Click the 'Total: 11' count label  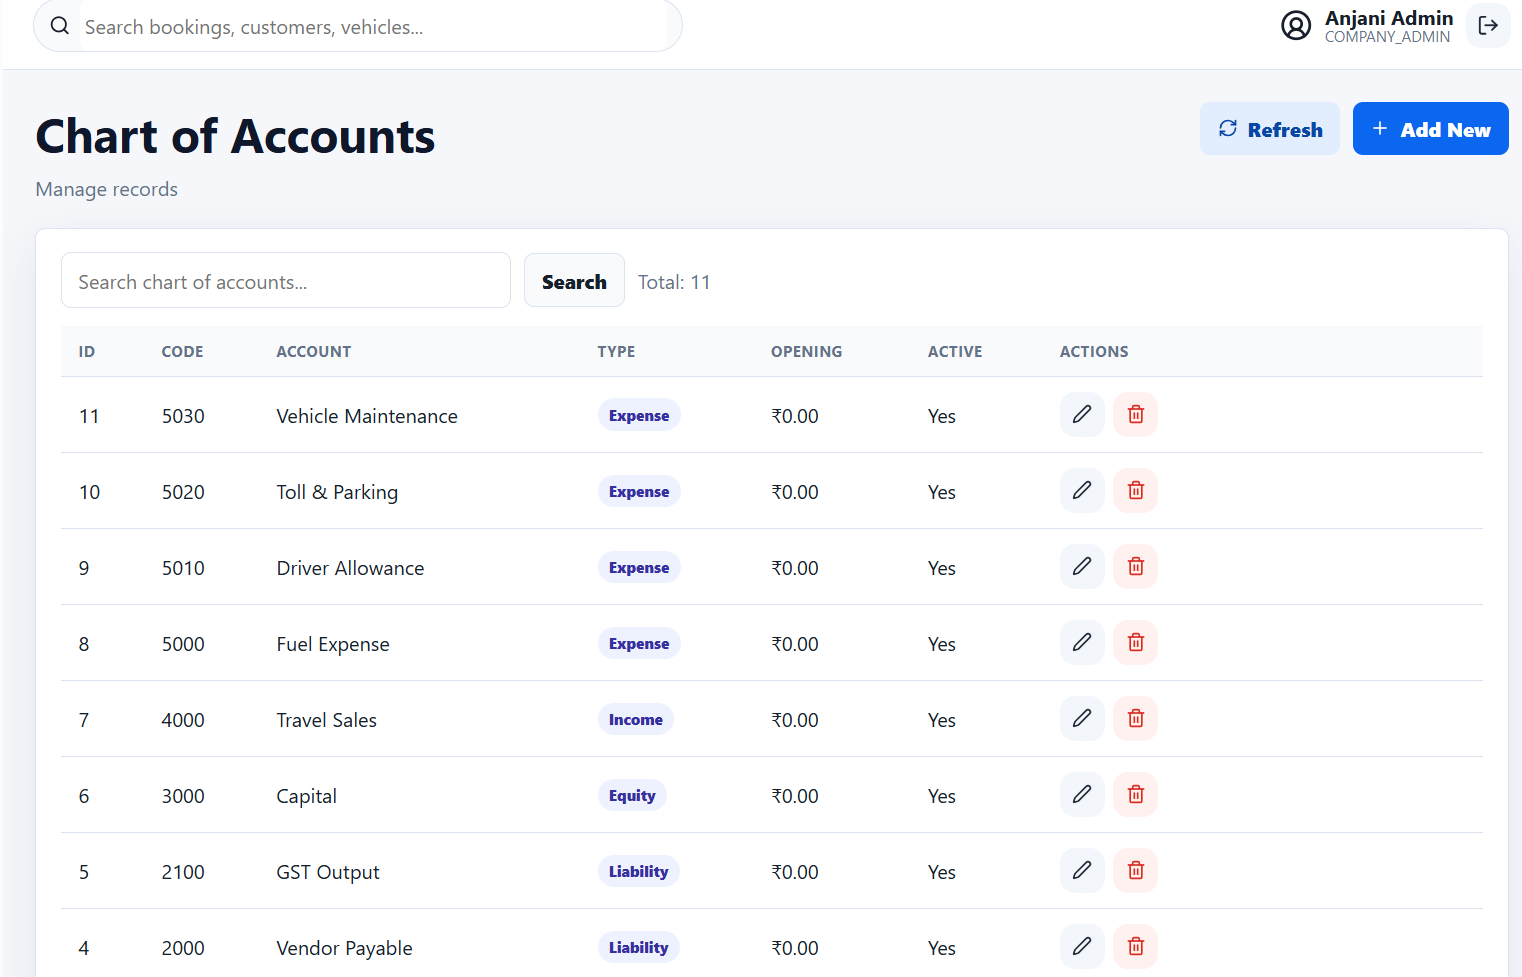[x=674, y=282]
